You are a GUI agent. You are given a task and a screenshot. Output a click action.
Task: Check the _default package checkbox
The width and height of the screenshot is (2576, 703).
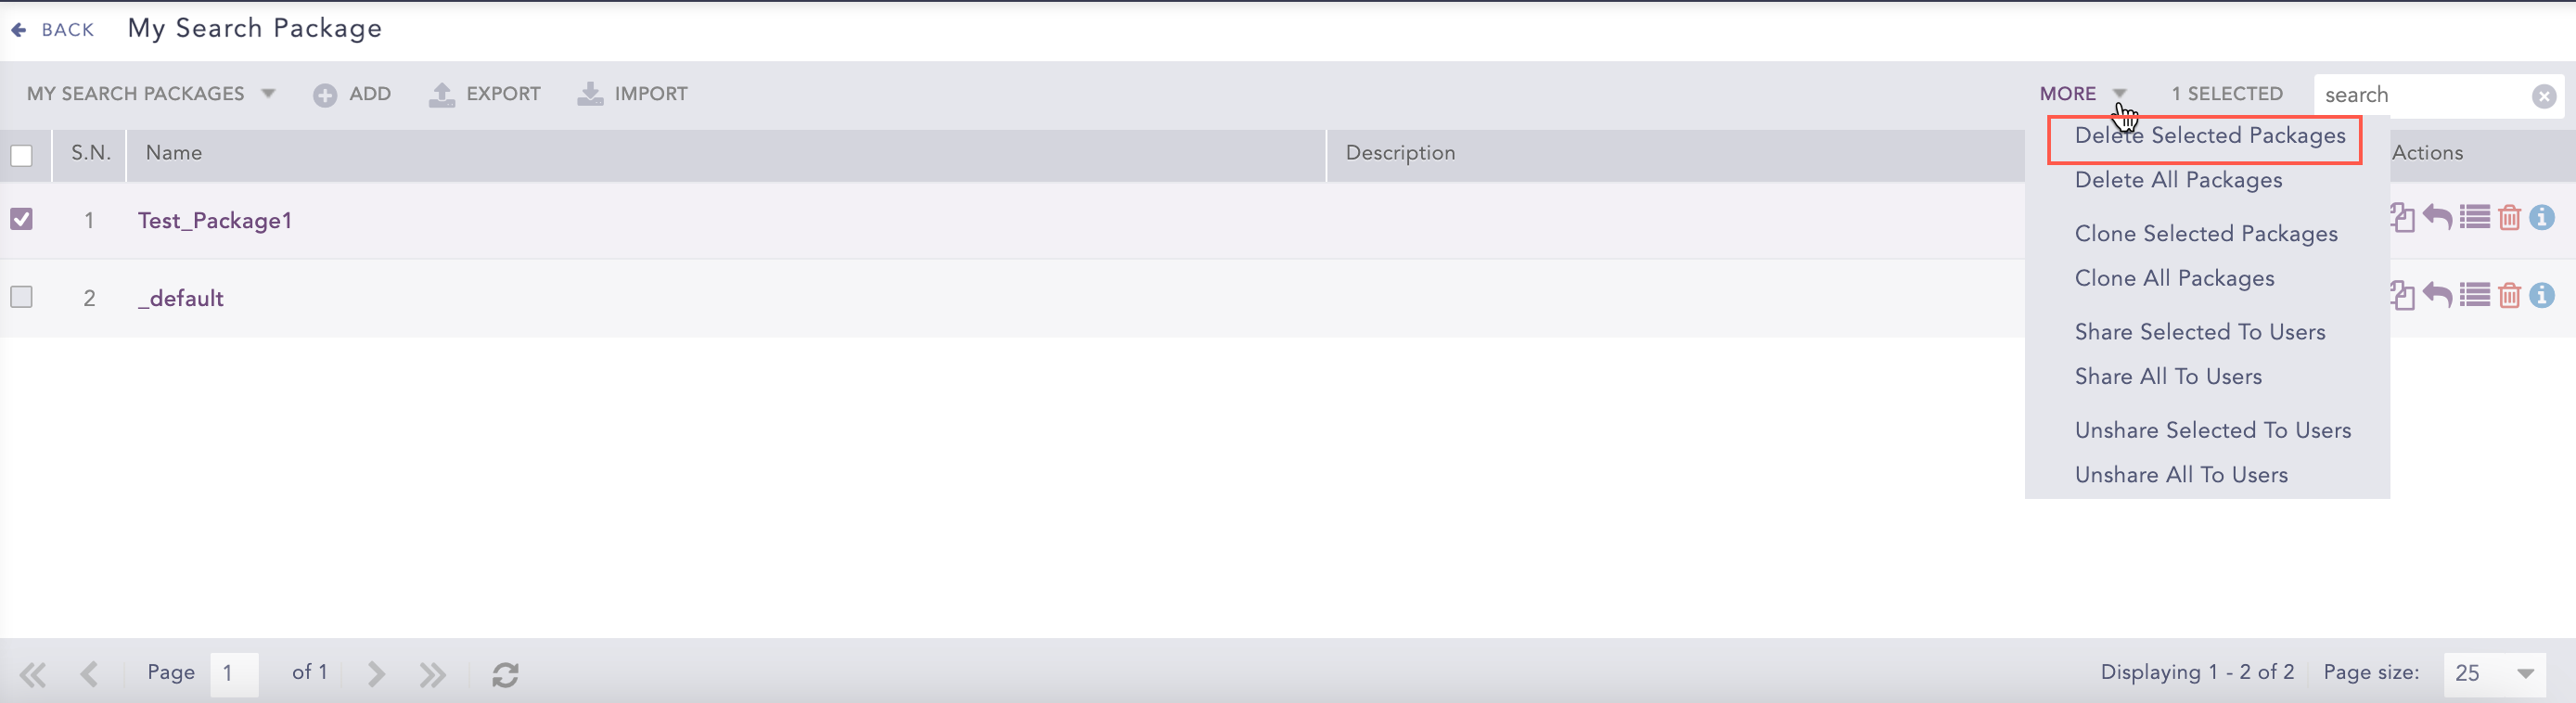tap(22, 297)
